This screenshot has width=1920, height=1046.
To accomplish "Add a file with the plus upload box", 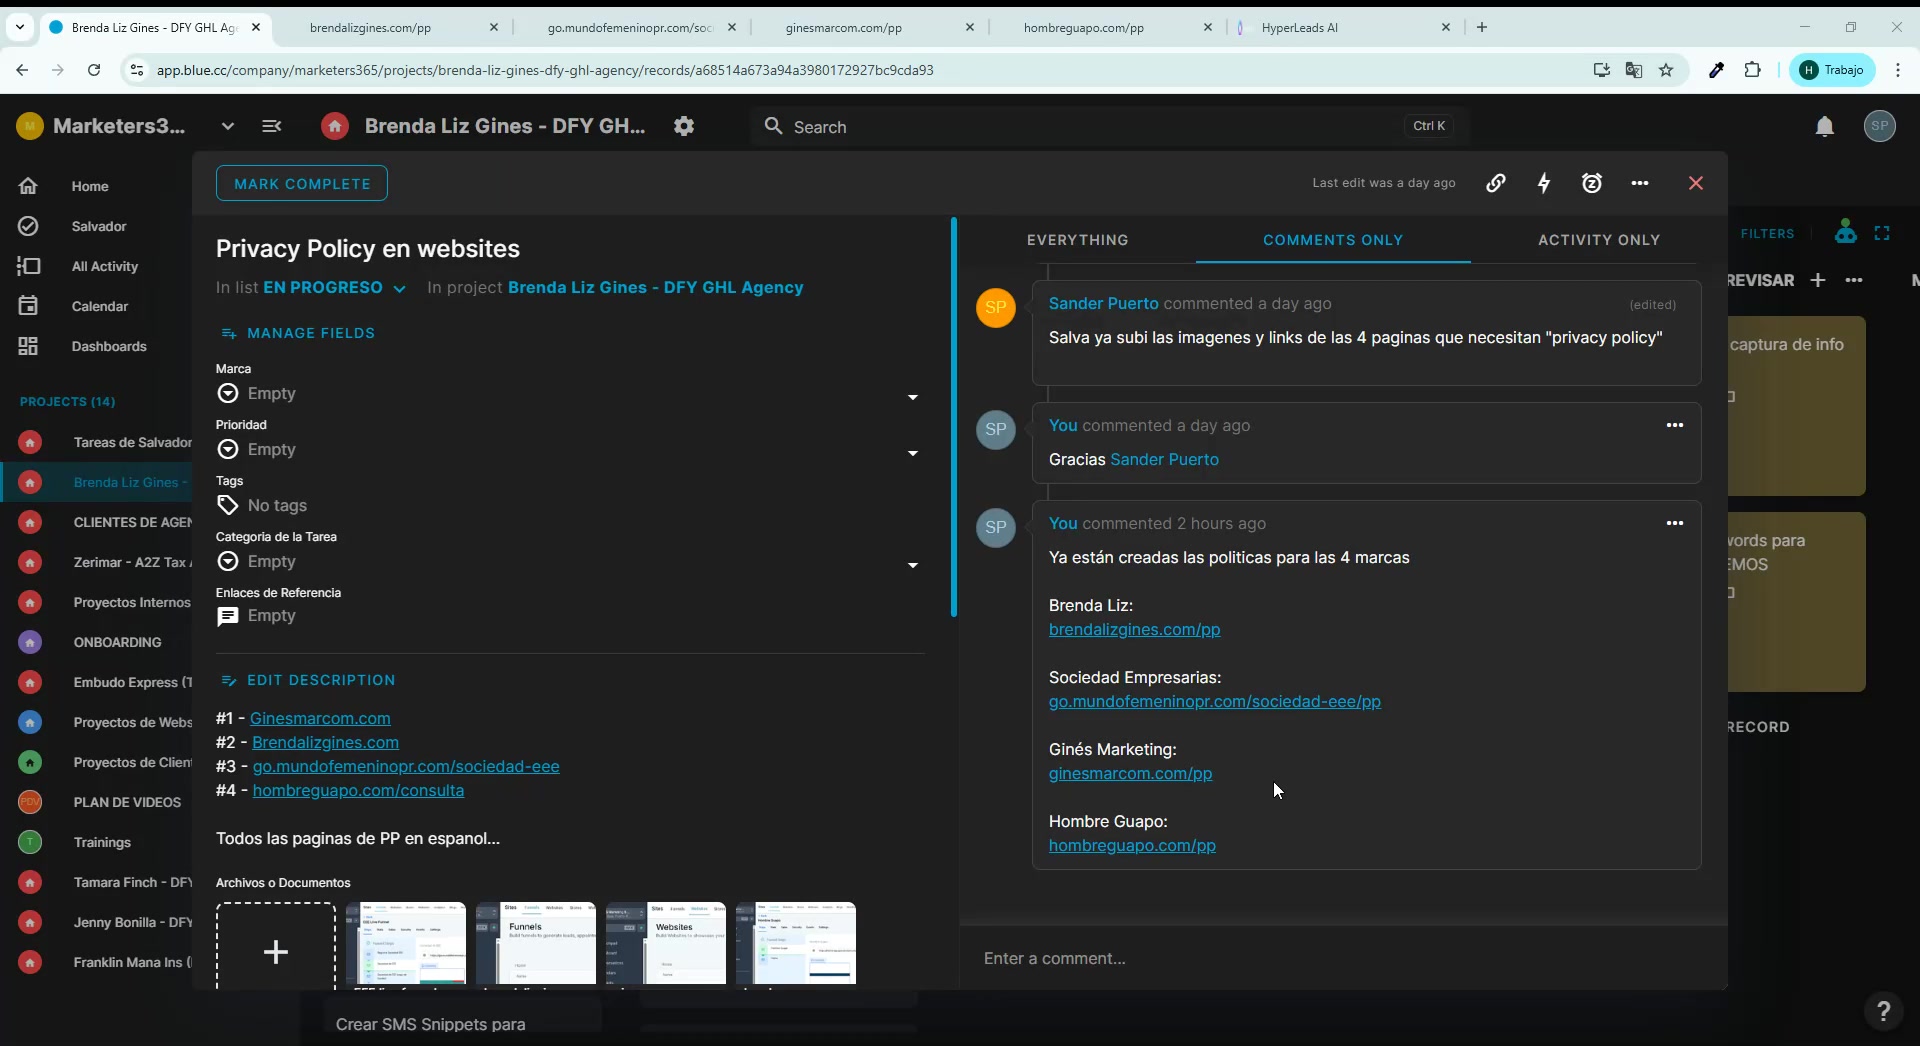I will tap(276, 946).
